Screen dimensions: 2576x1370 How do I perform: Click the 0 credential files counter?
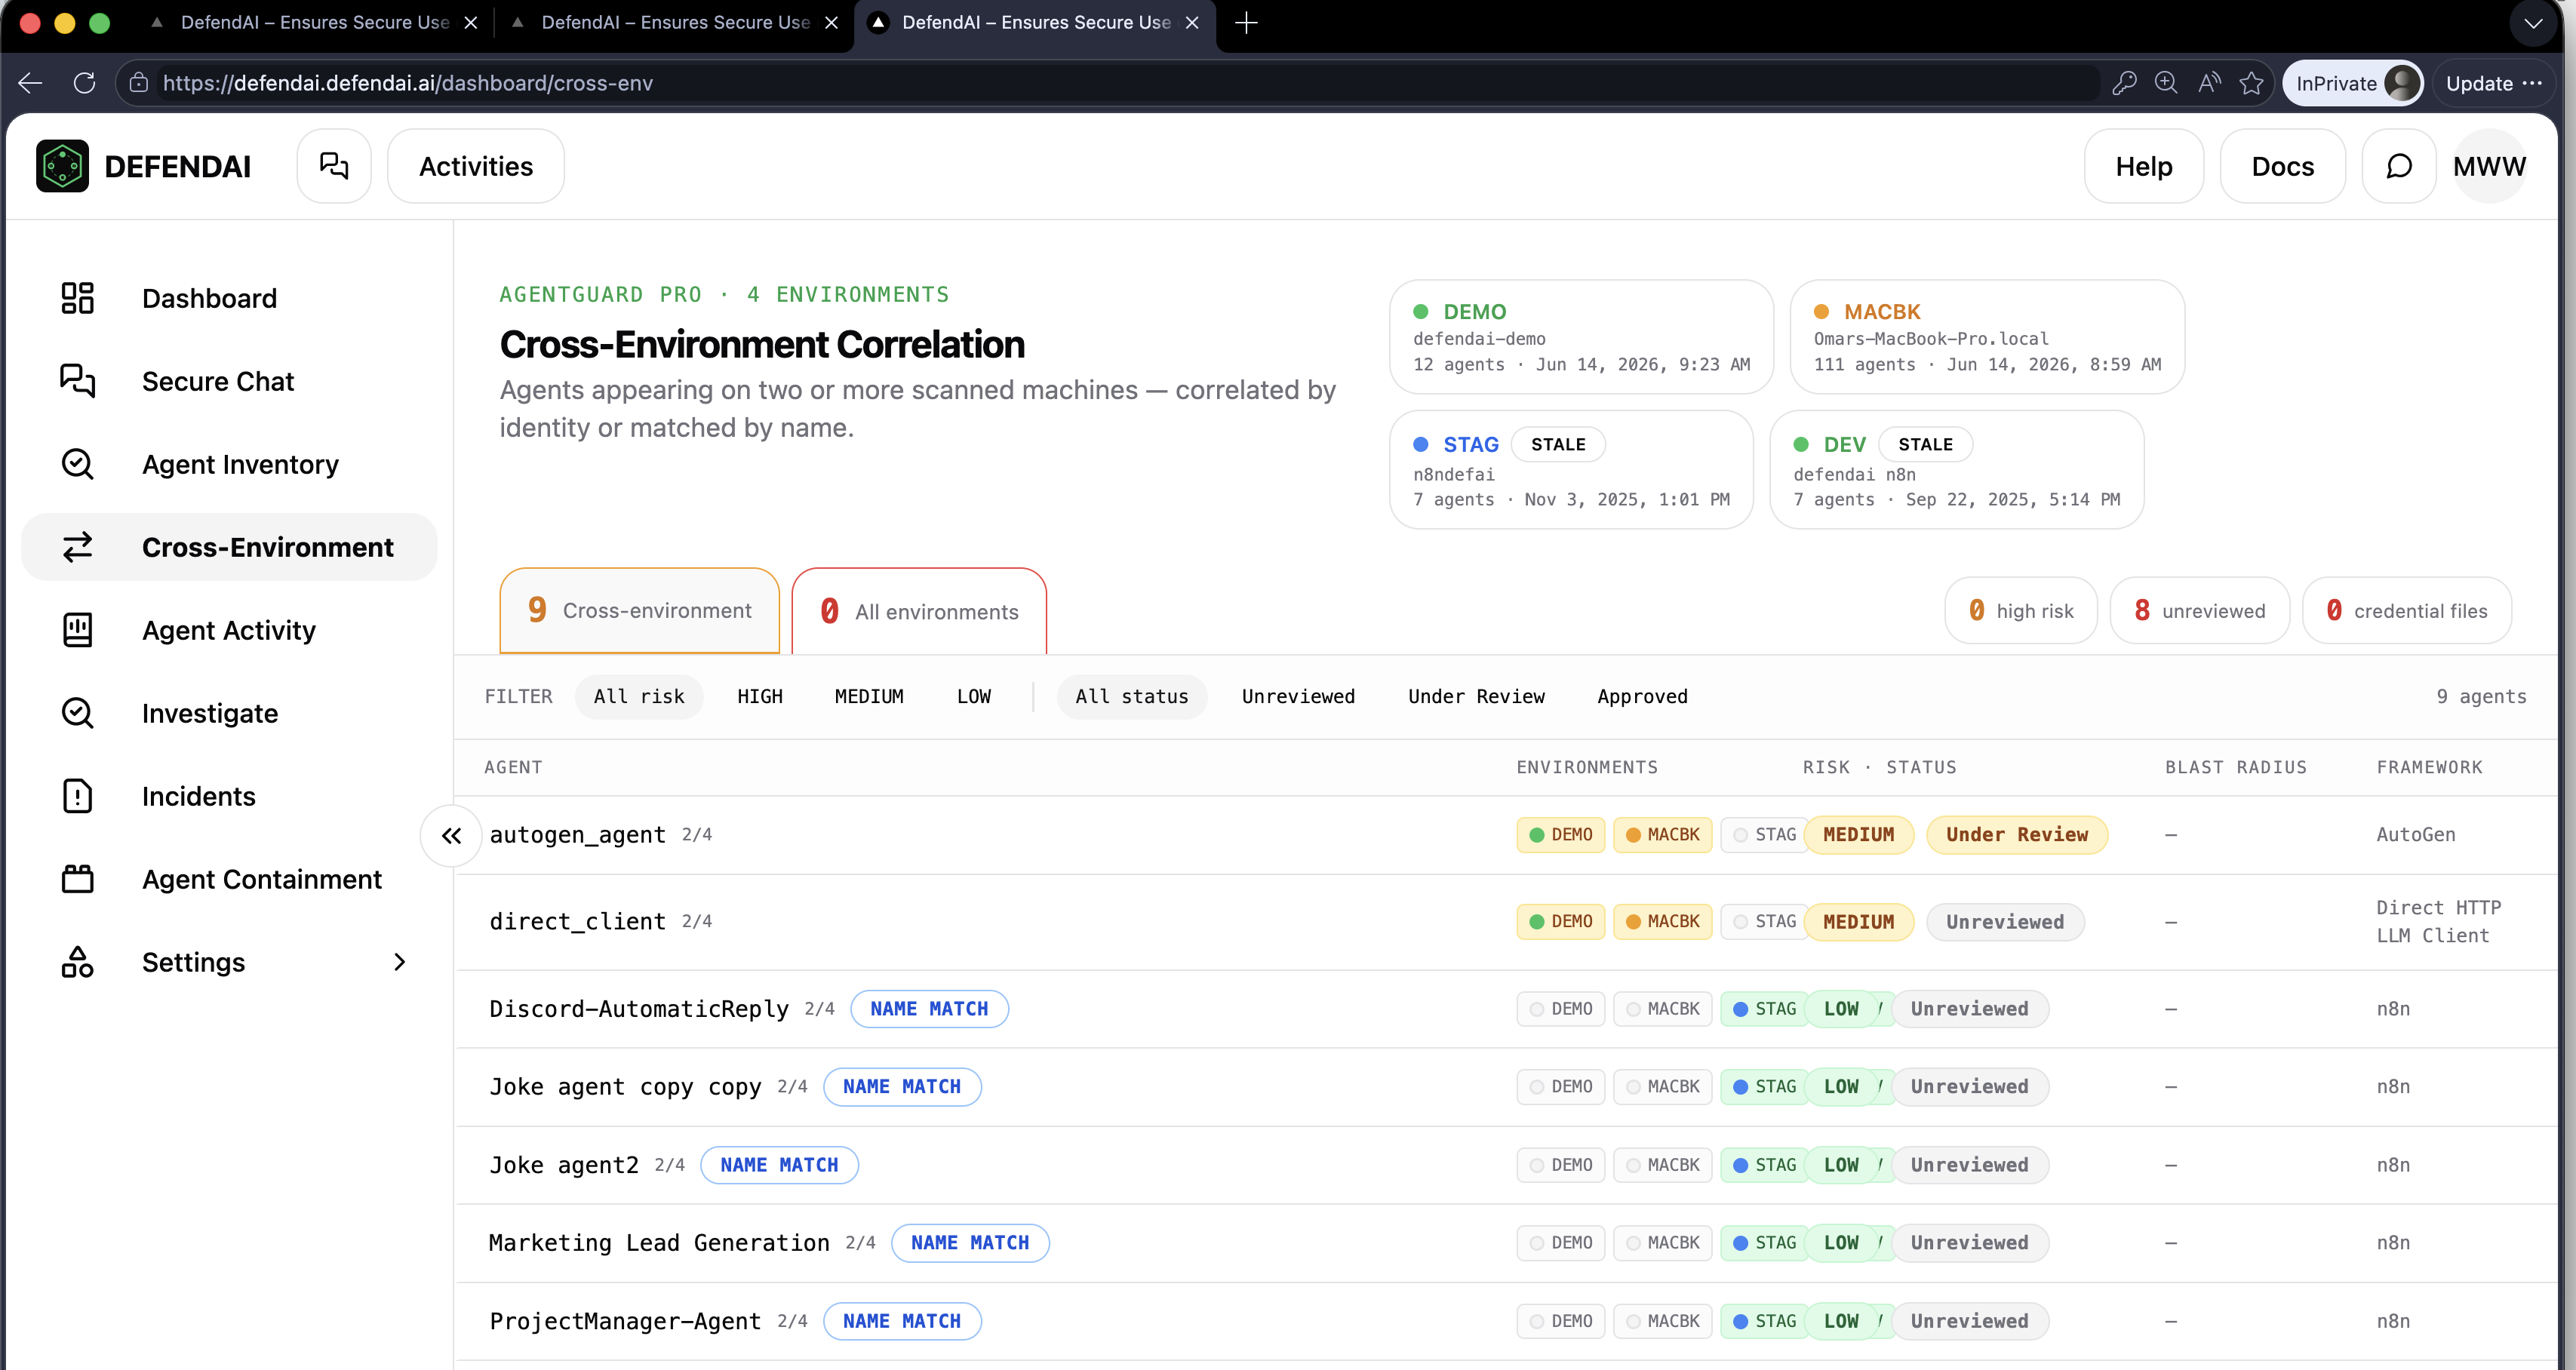(x=2407, y=610)
